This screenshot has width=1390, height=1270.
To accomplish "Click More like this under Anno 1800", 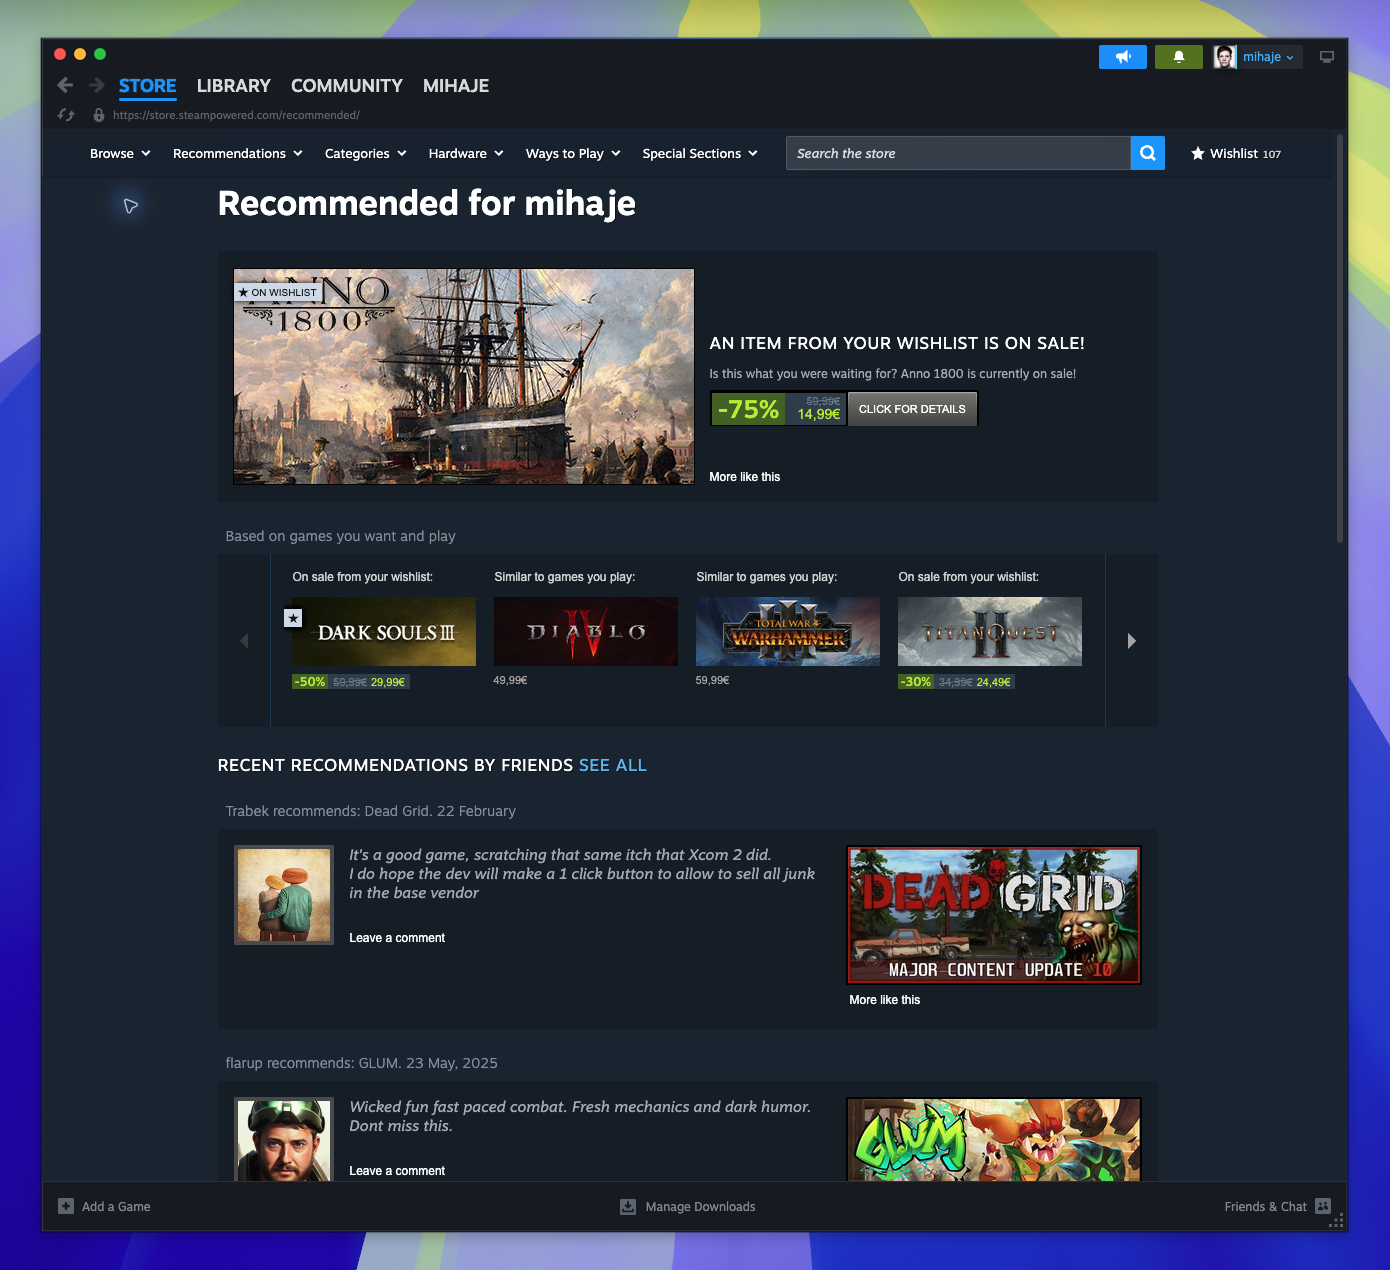I will pyautogui.click(x=745, y=477).
